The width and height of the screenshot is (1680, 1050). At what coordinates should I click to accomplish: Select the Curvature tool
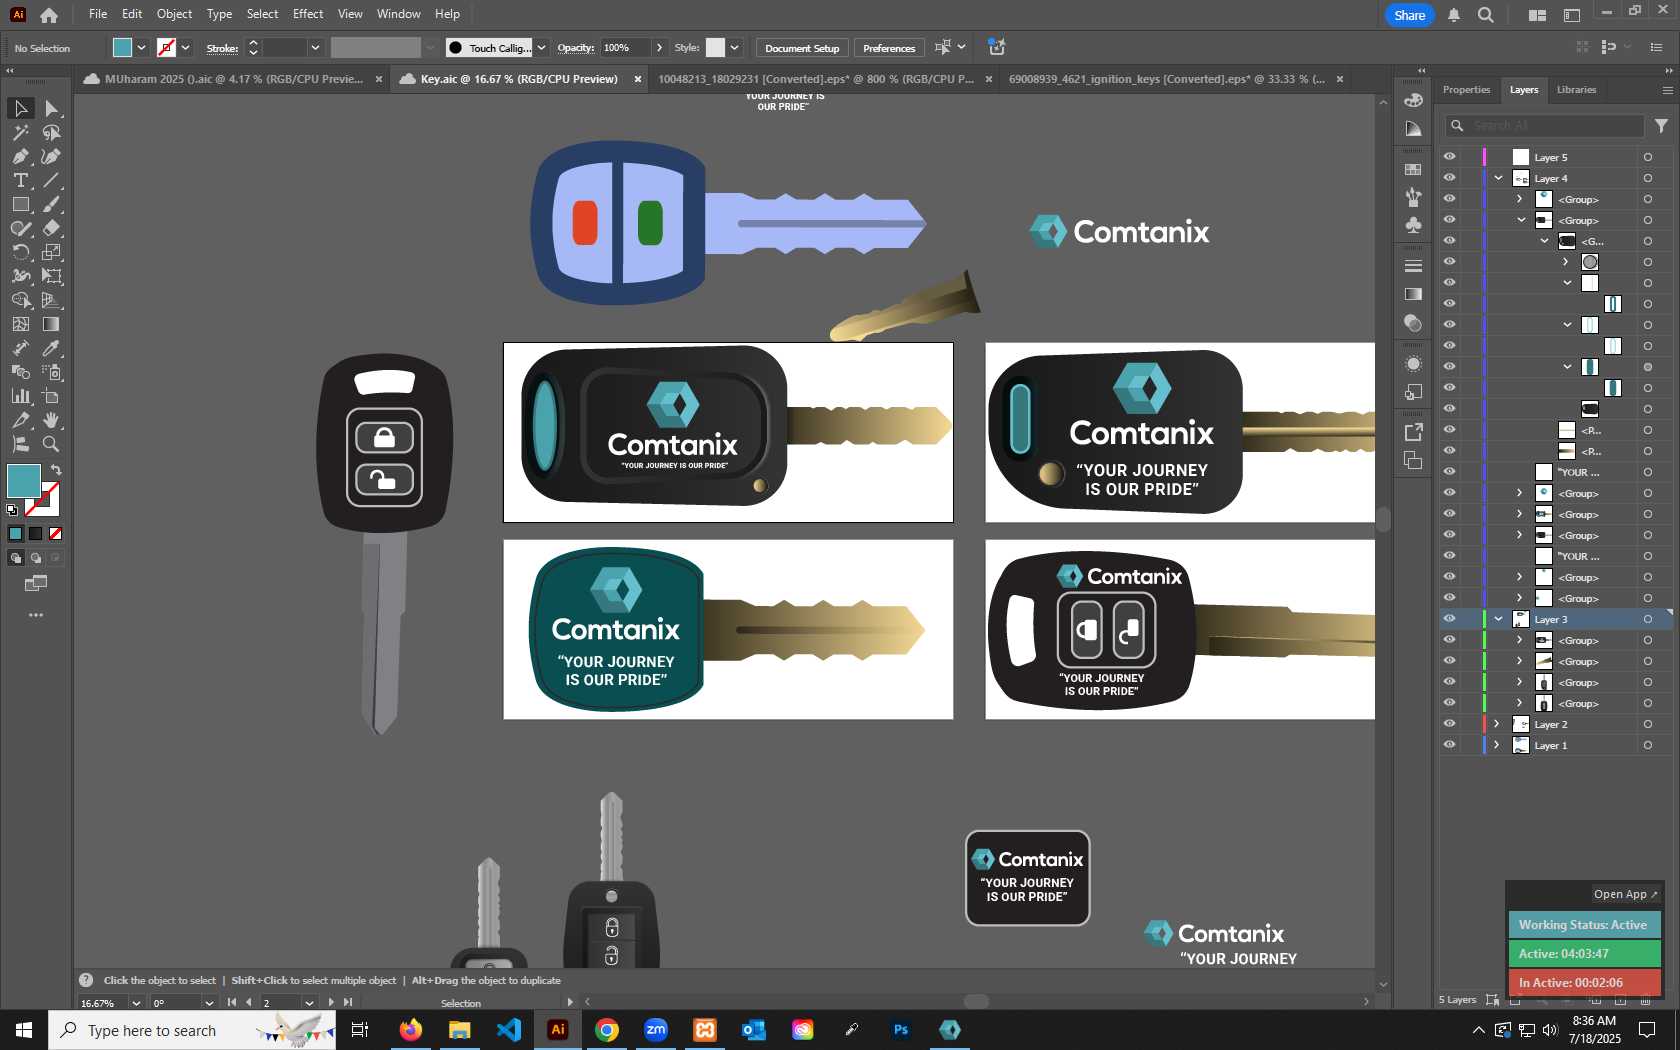click(52, 156)
